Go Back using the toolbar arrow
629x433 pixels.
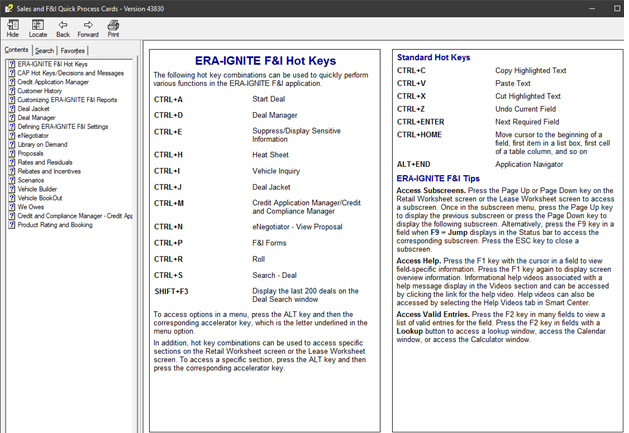[x=63, y=27]
